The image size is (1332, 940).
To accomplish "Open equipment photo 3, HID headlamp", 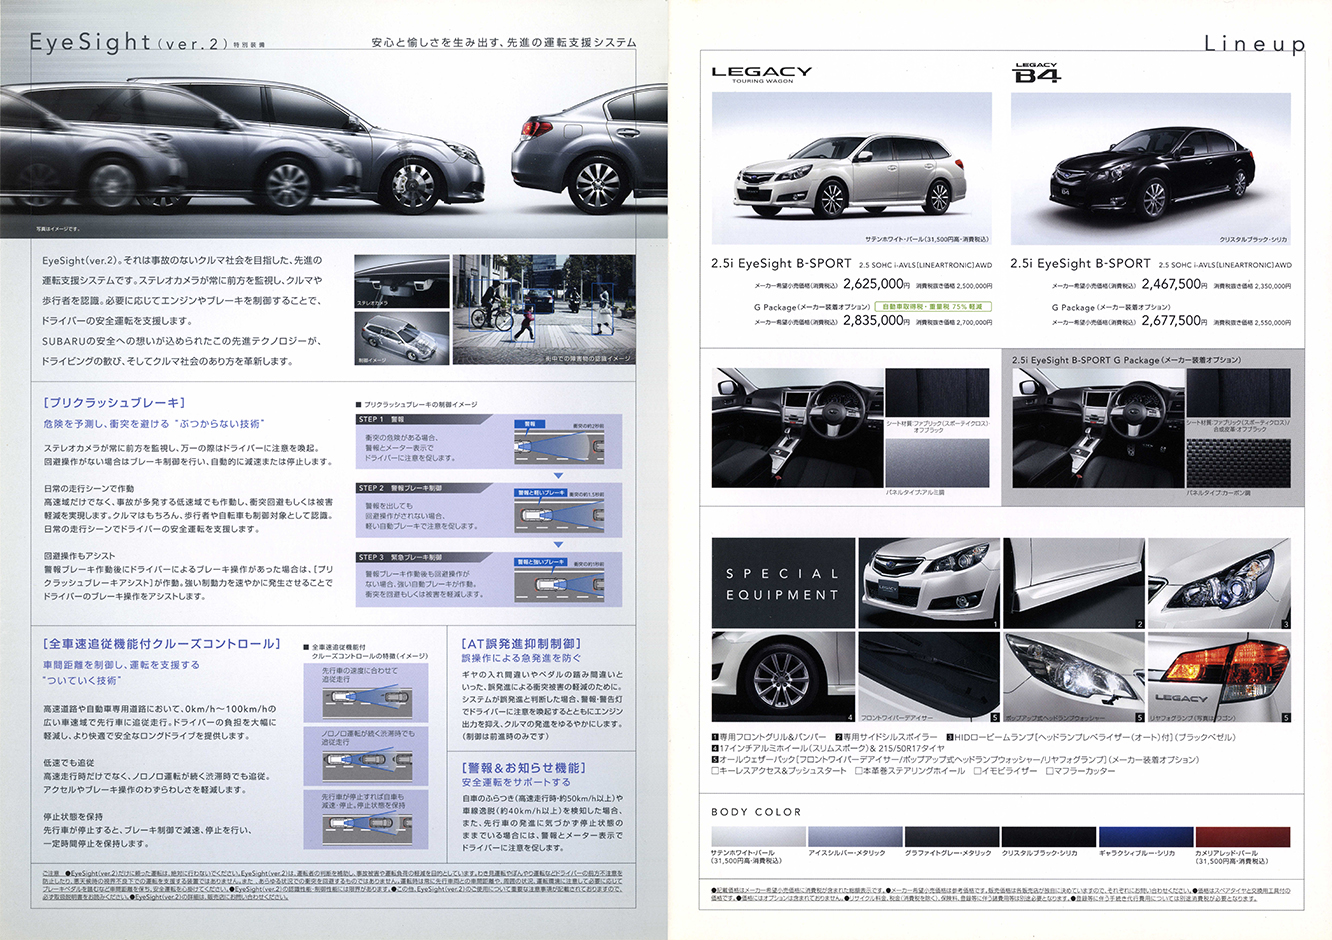I will [x=1220, y=584].
